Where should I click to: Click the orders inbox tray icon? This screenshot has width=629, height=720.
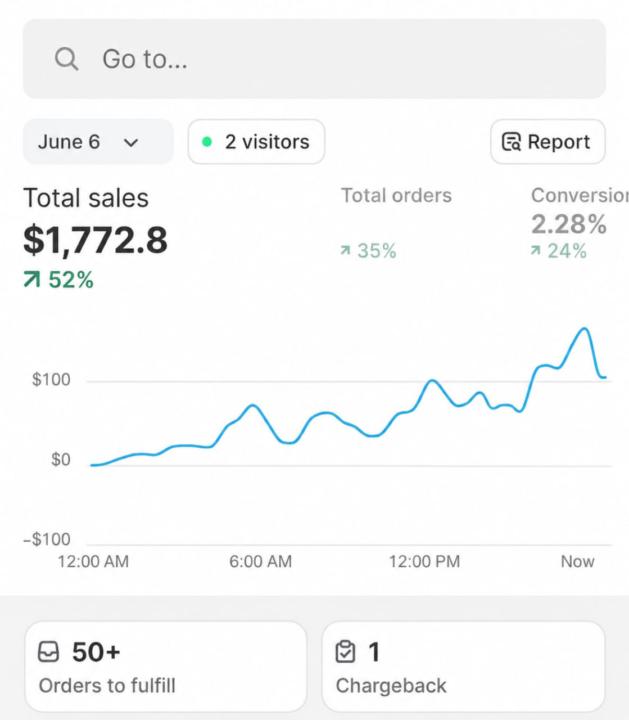48,652
